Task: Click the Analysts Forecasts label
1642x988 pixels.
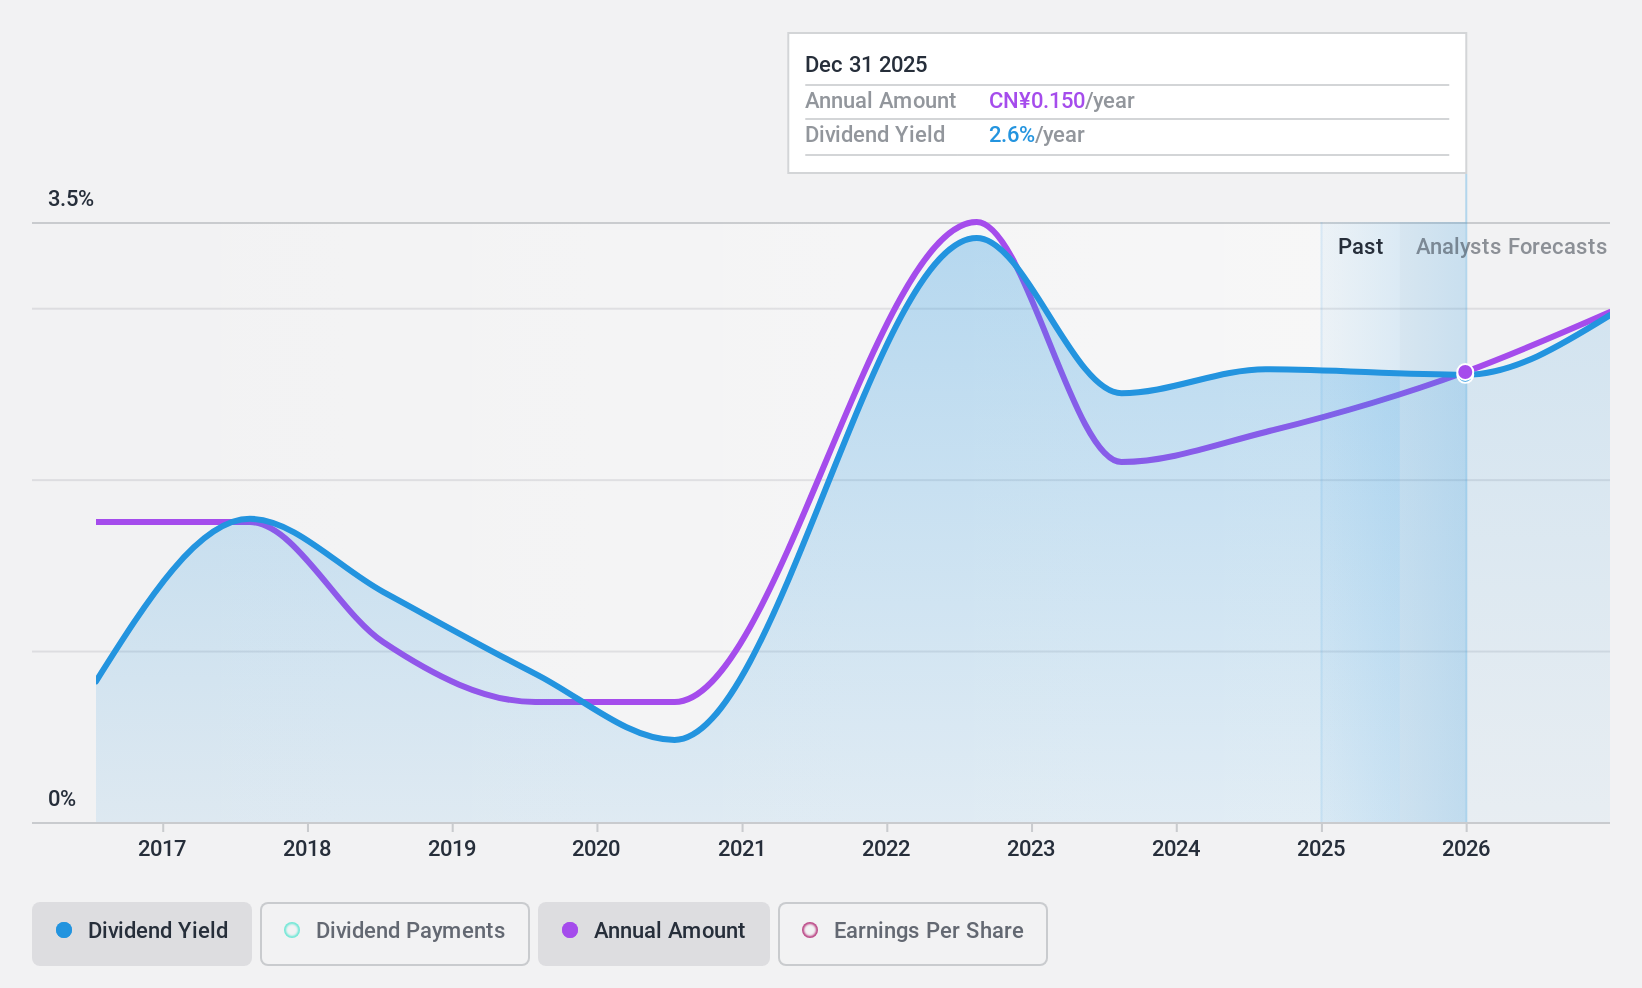Action: tap(1511, 246)
